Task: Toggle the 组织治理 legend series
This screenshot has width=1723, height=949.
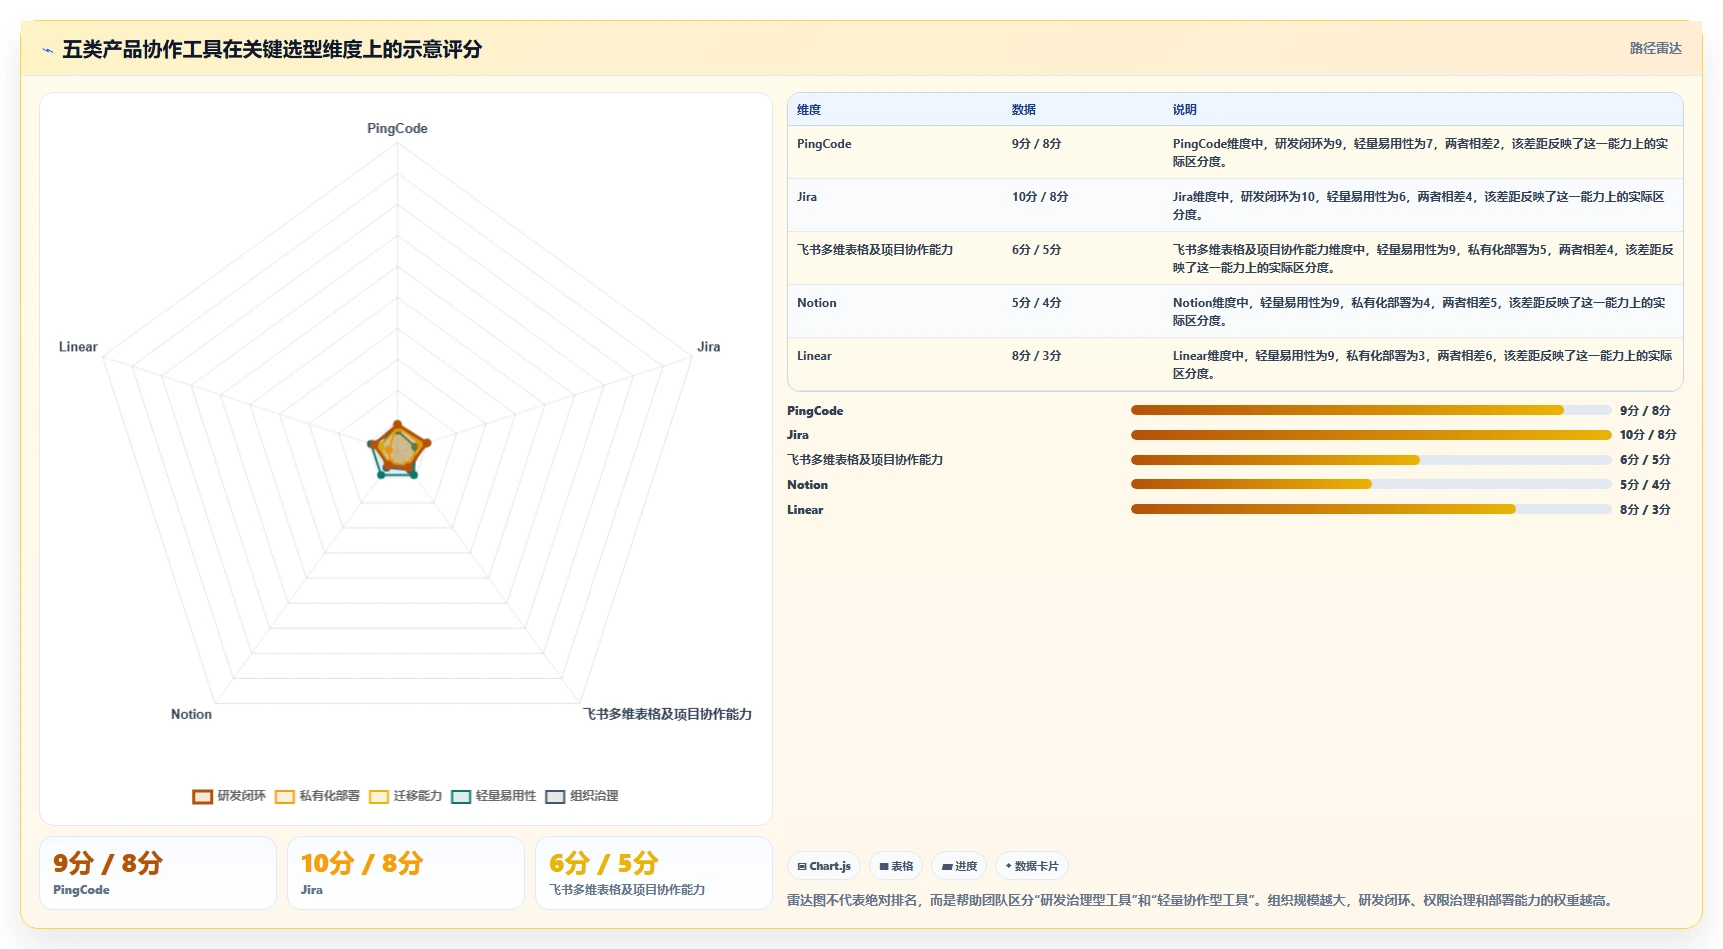Action: pyautogui.click(x=582, y=796)
